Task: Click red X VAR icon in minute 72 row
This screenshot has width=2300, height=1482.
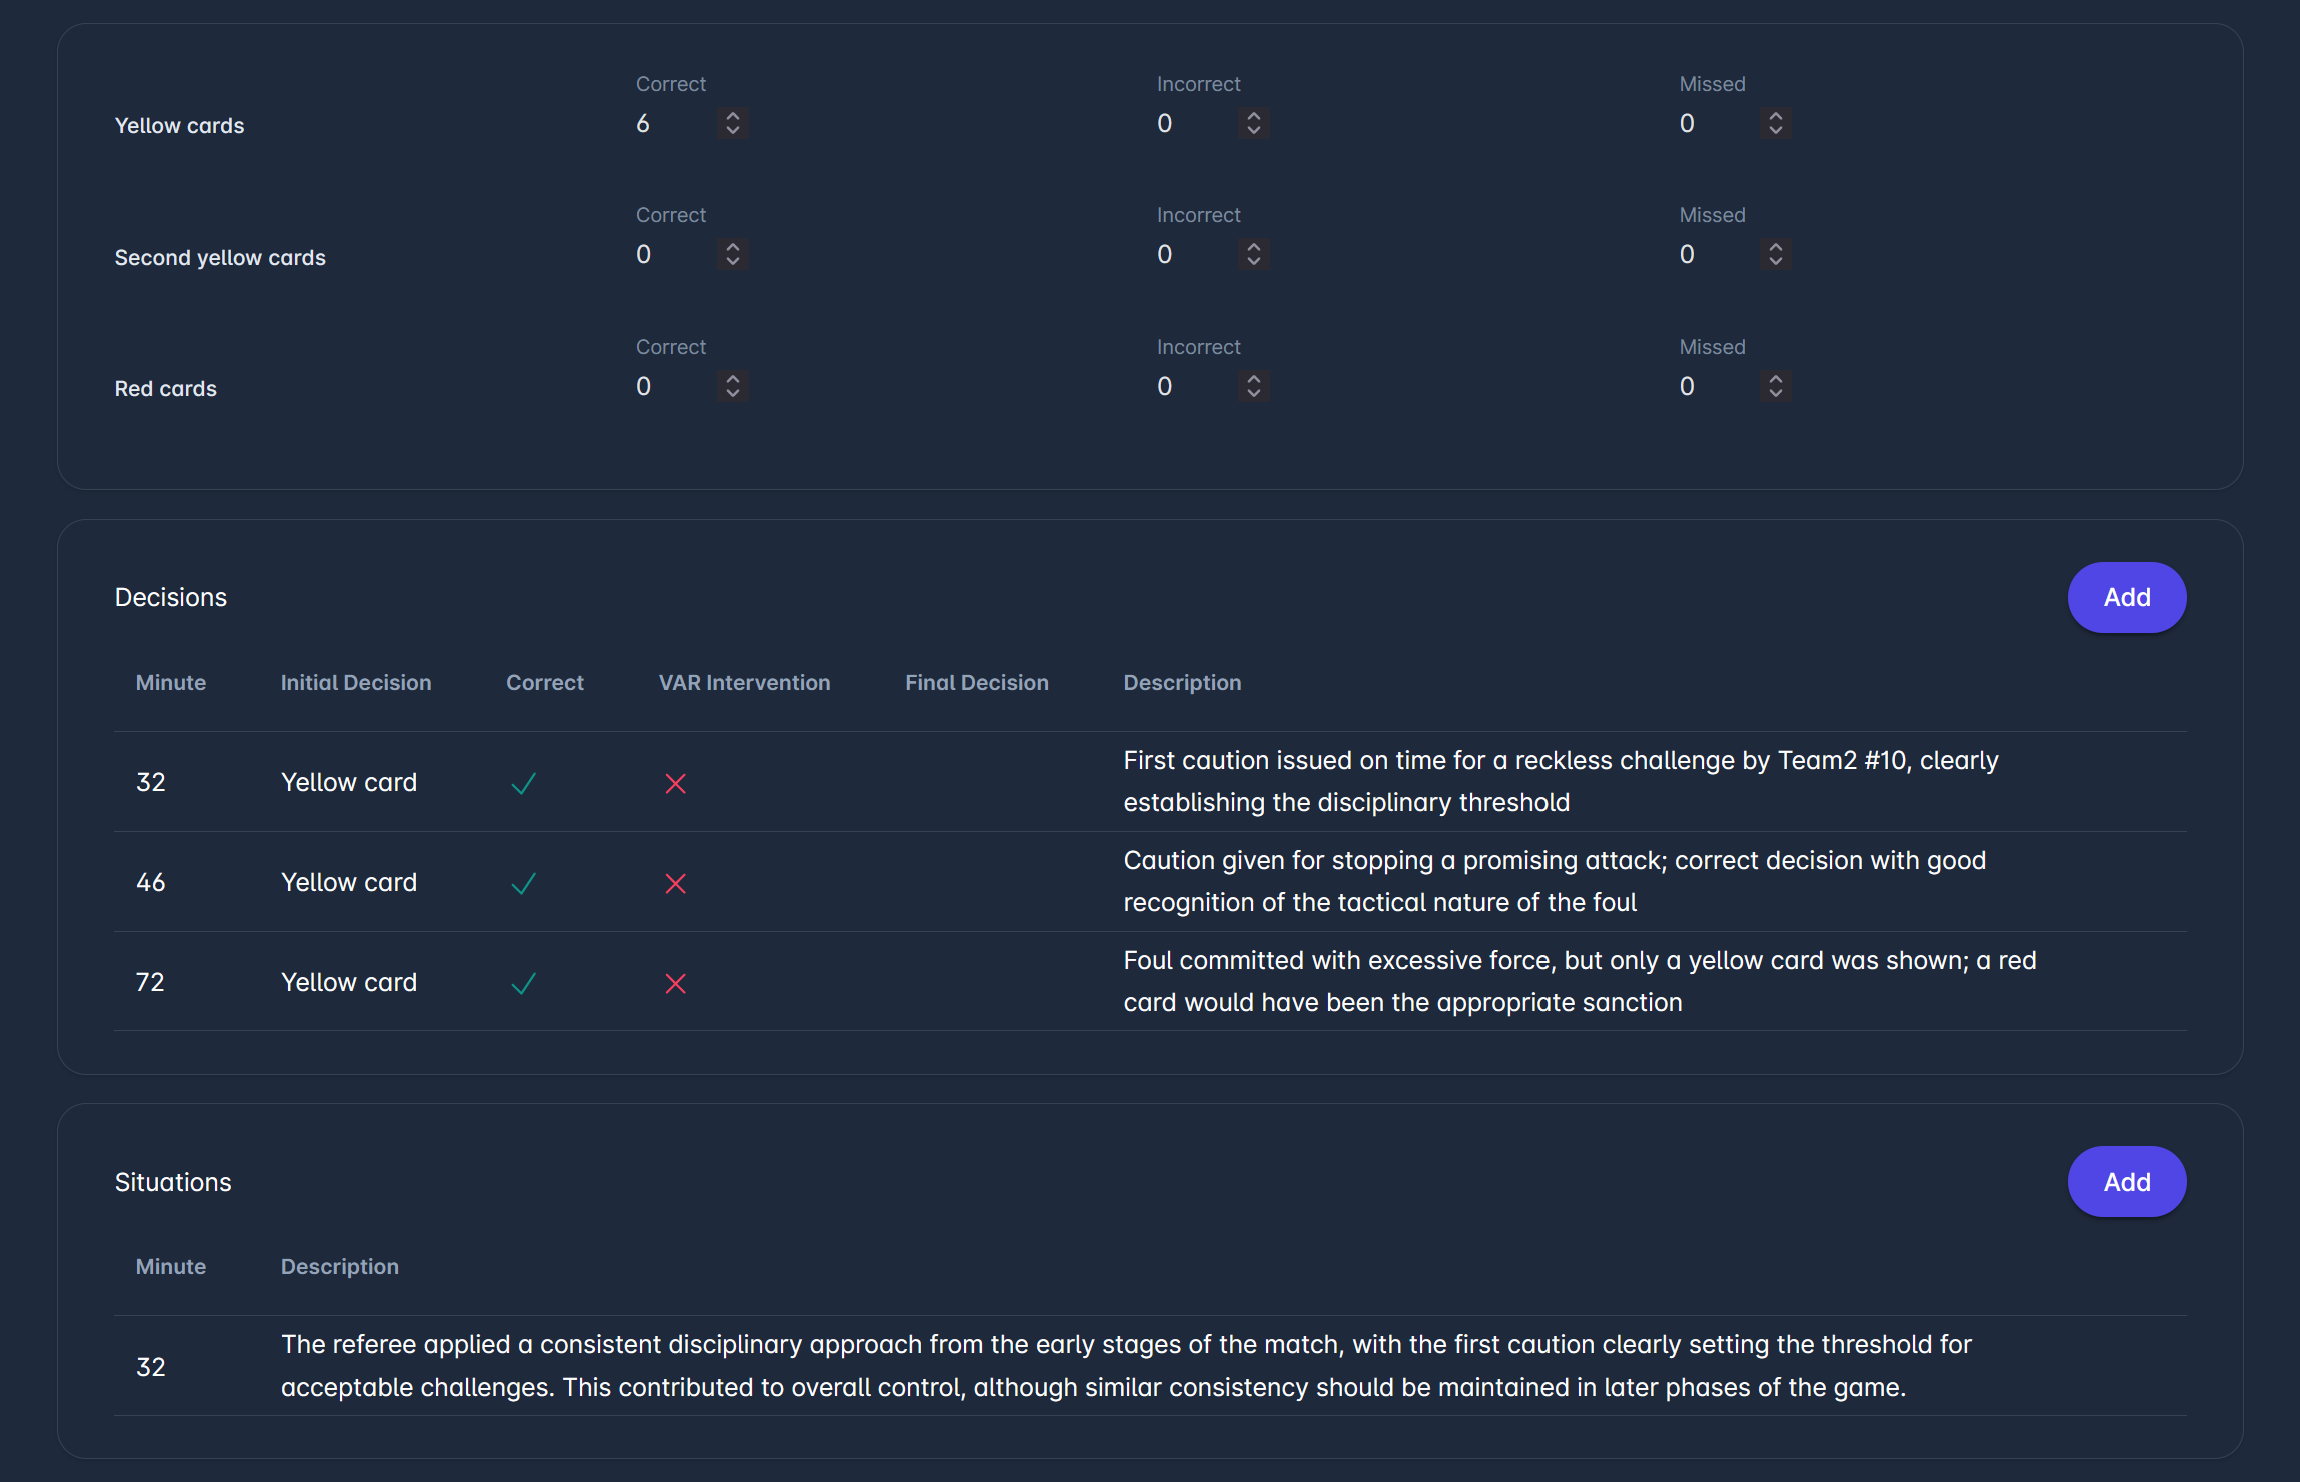Action: click(x=676, y=983)
